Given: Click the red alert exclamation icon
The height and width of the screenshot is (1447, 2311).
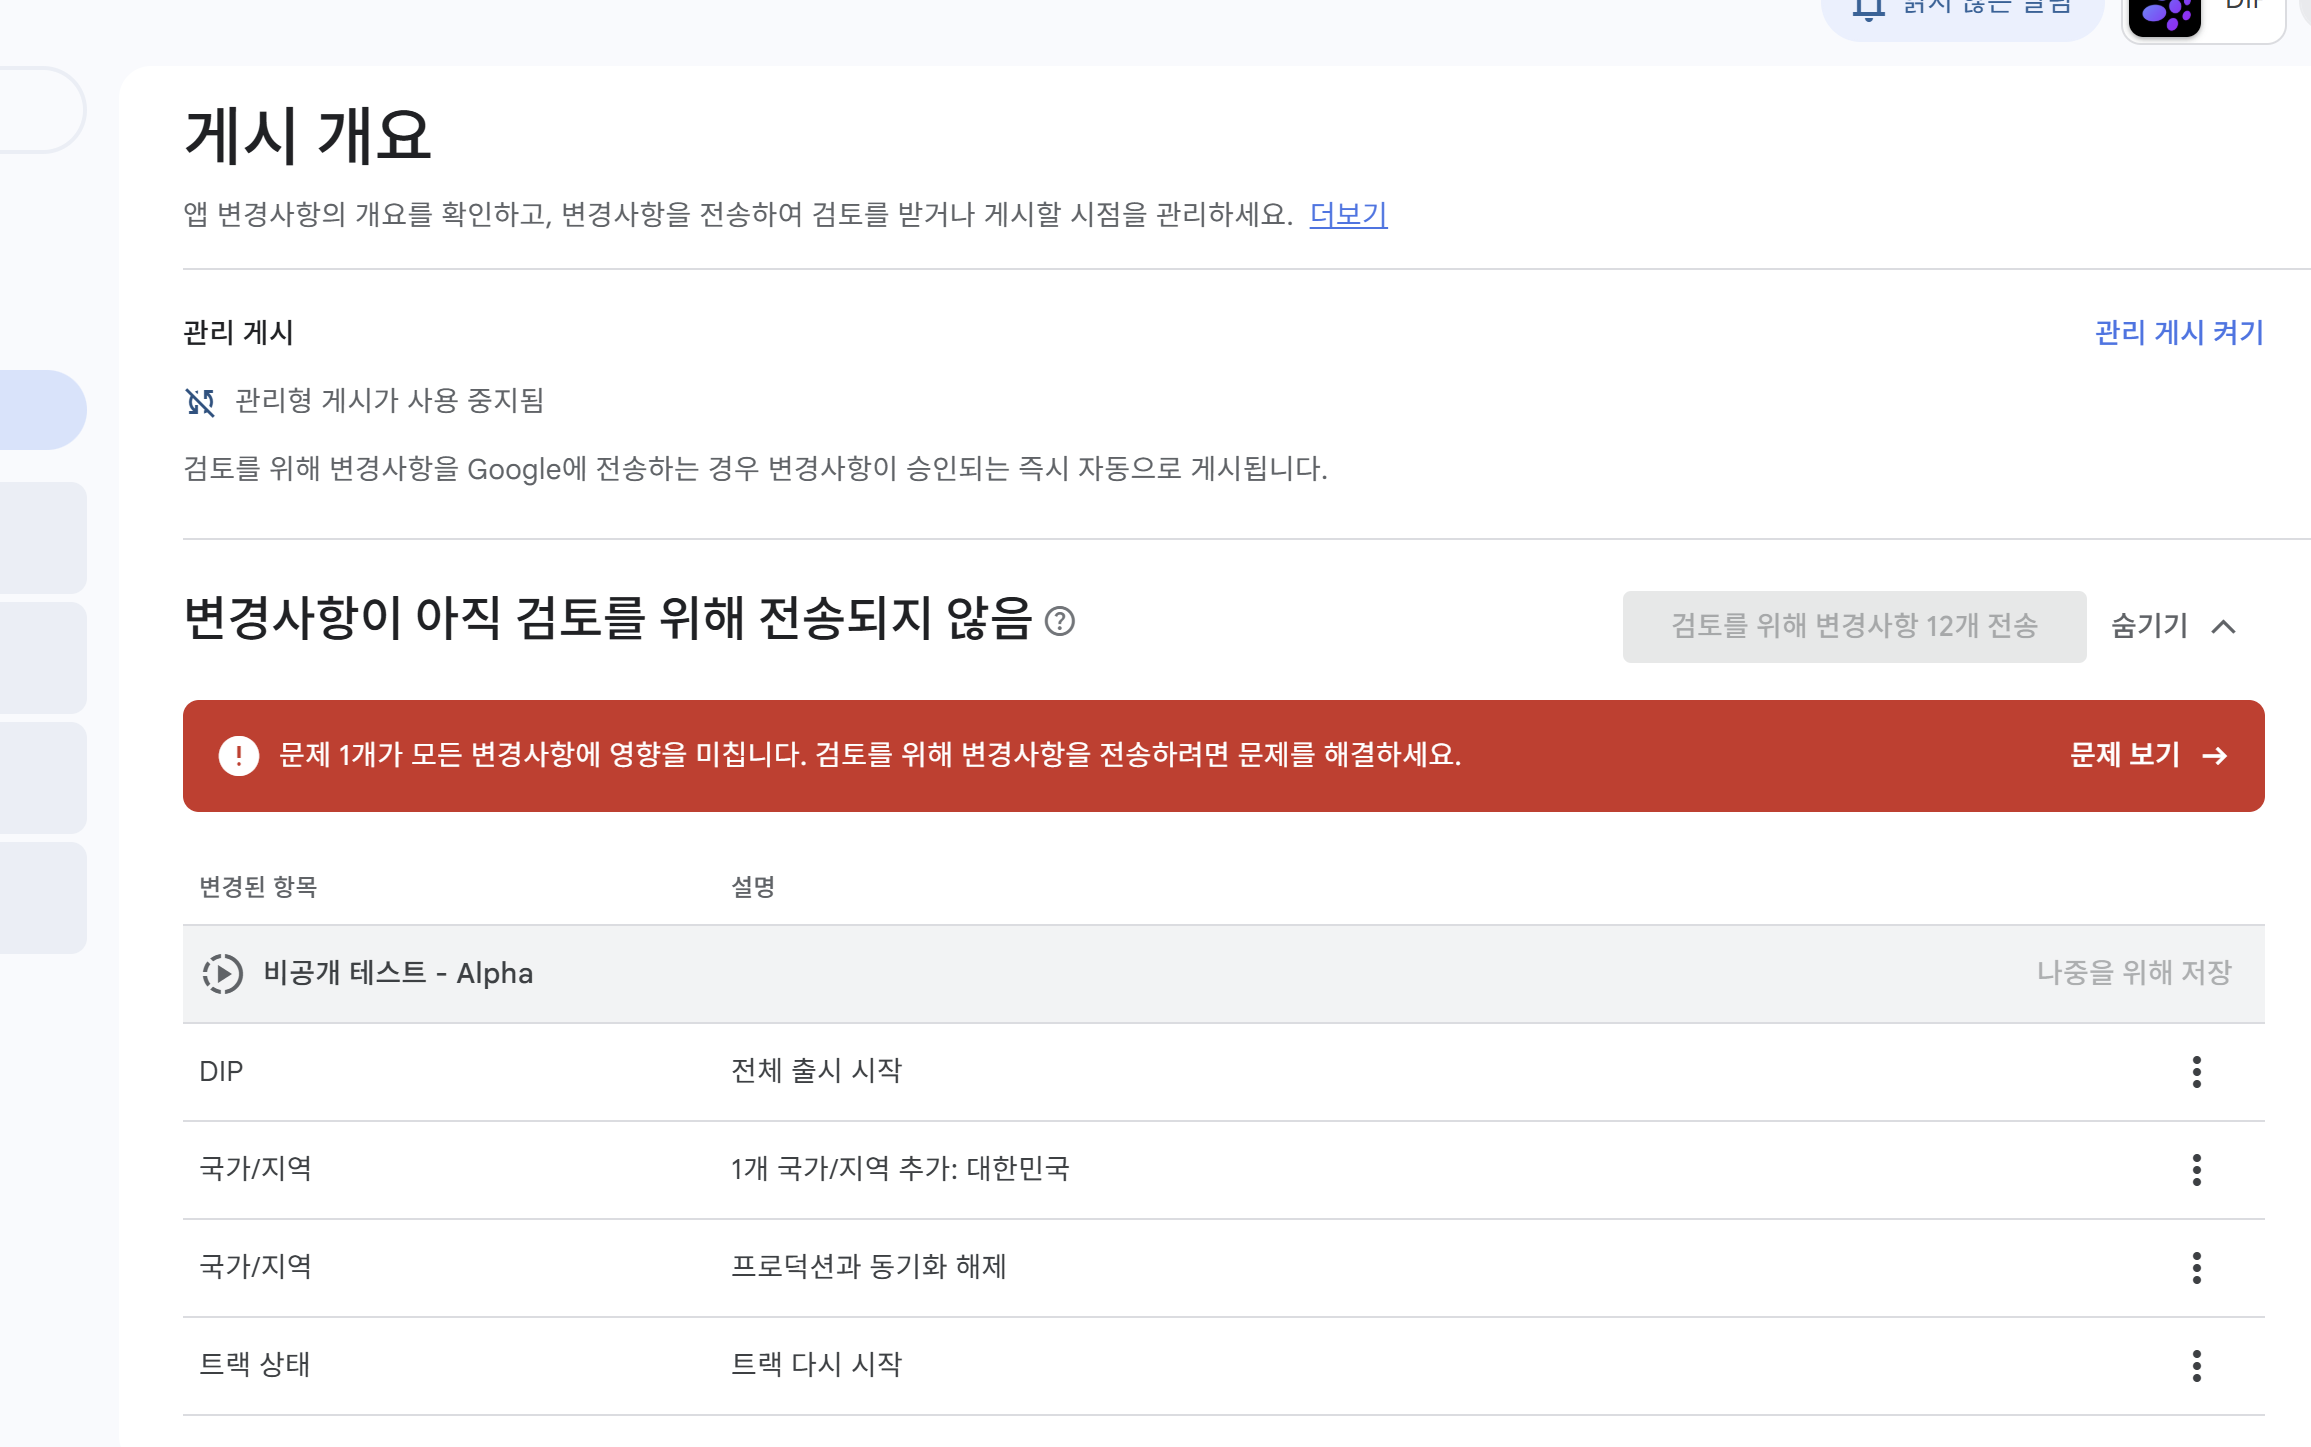Looking at the screenshot, I should click(x=238, y=756).
